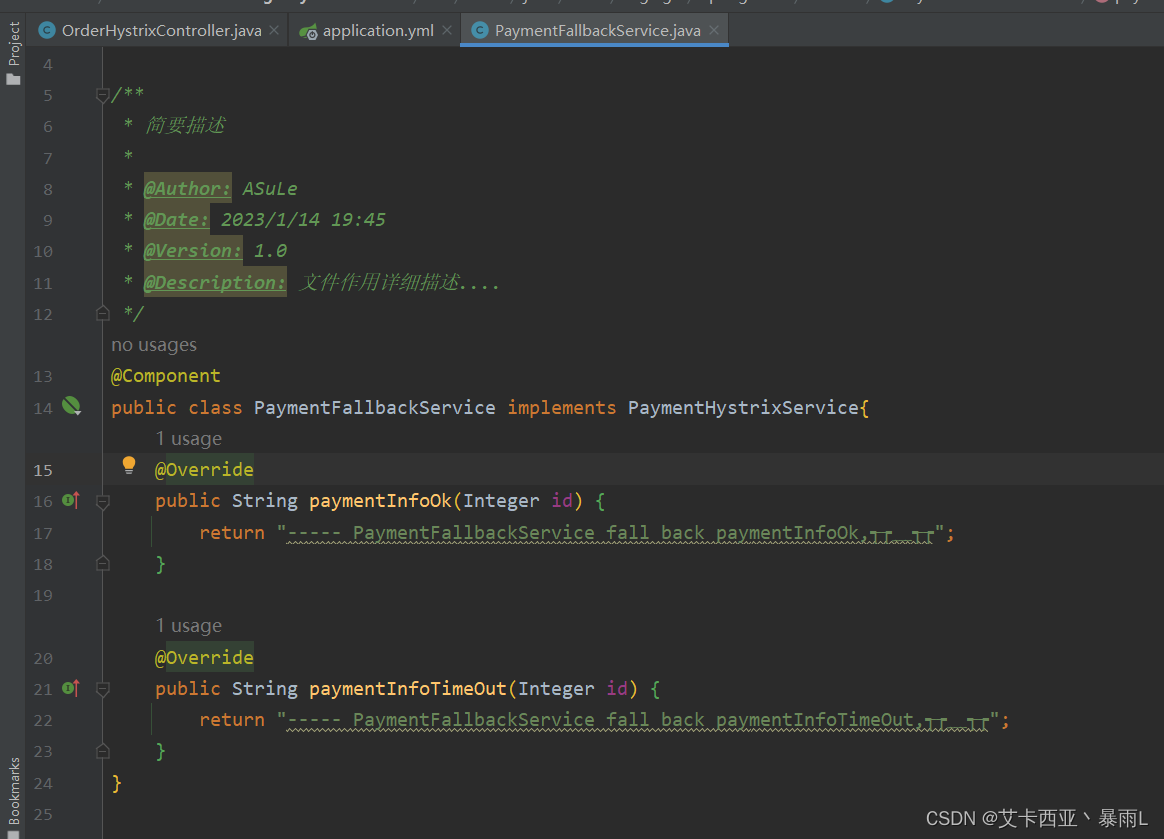1164x839 pixels.
Task: Click the 'implements' keyword on line 14
Action: [561, 408]
